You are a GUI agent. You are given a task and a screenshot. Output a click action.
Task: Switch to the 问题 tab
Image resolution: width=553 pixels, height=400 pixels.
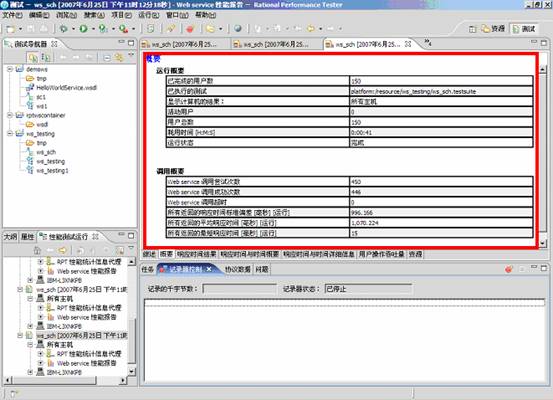[262, 269]
